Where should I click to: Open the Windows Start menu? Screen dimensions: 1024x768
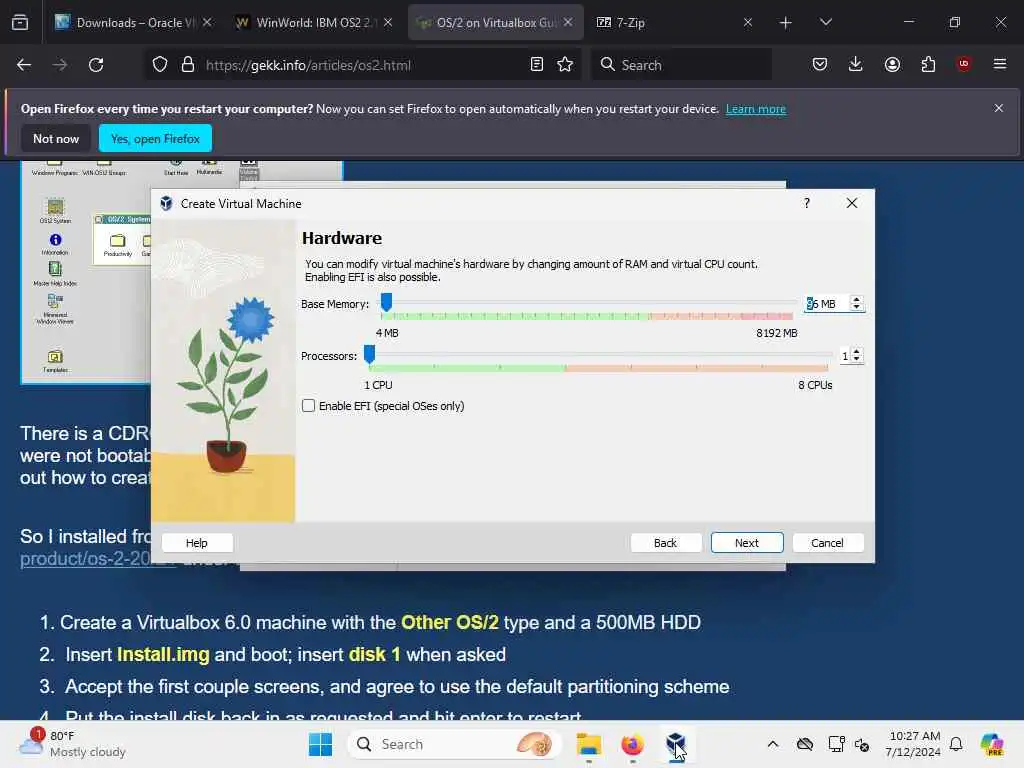coord(320,744)
